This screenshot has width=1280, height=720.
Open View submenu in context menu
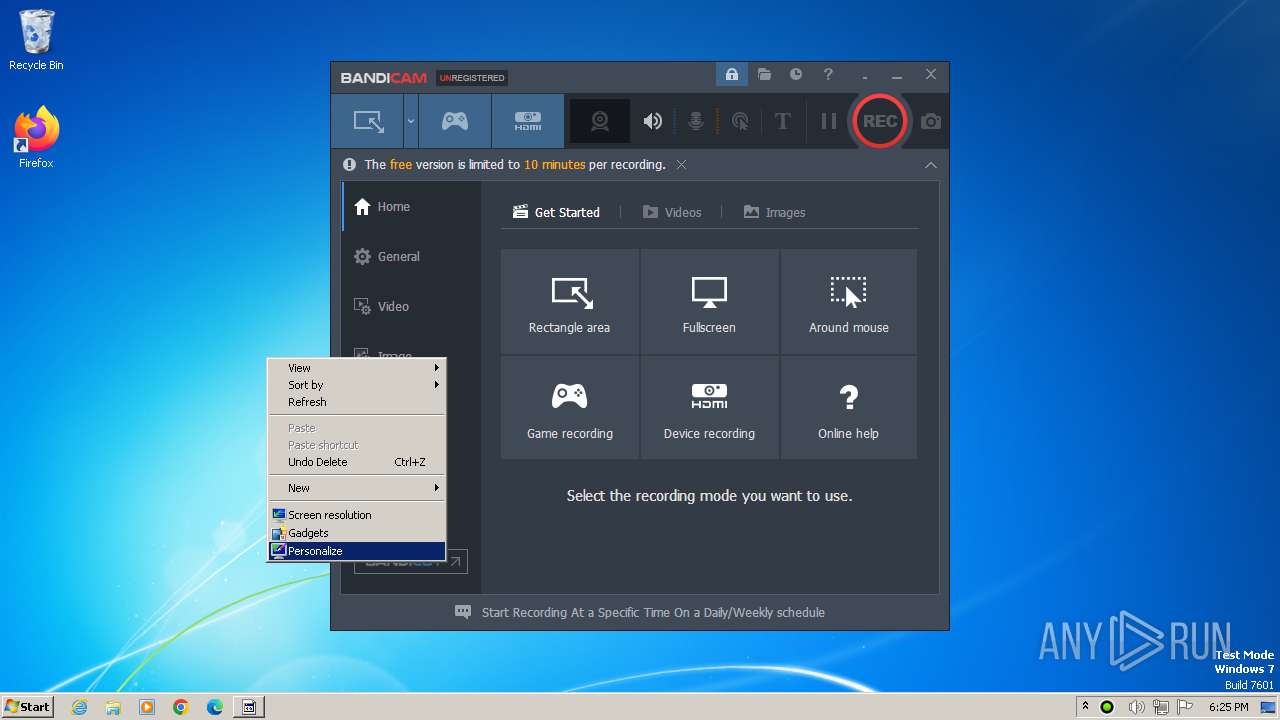point(356,368)
